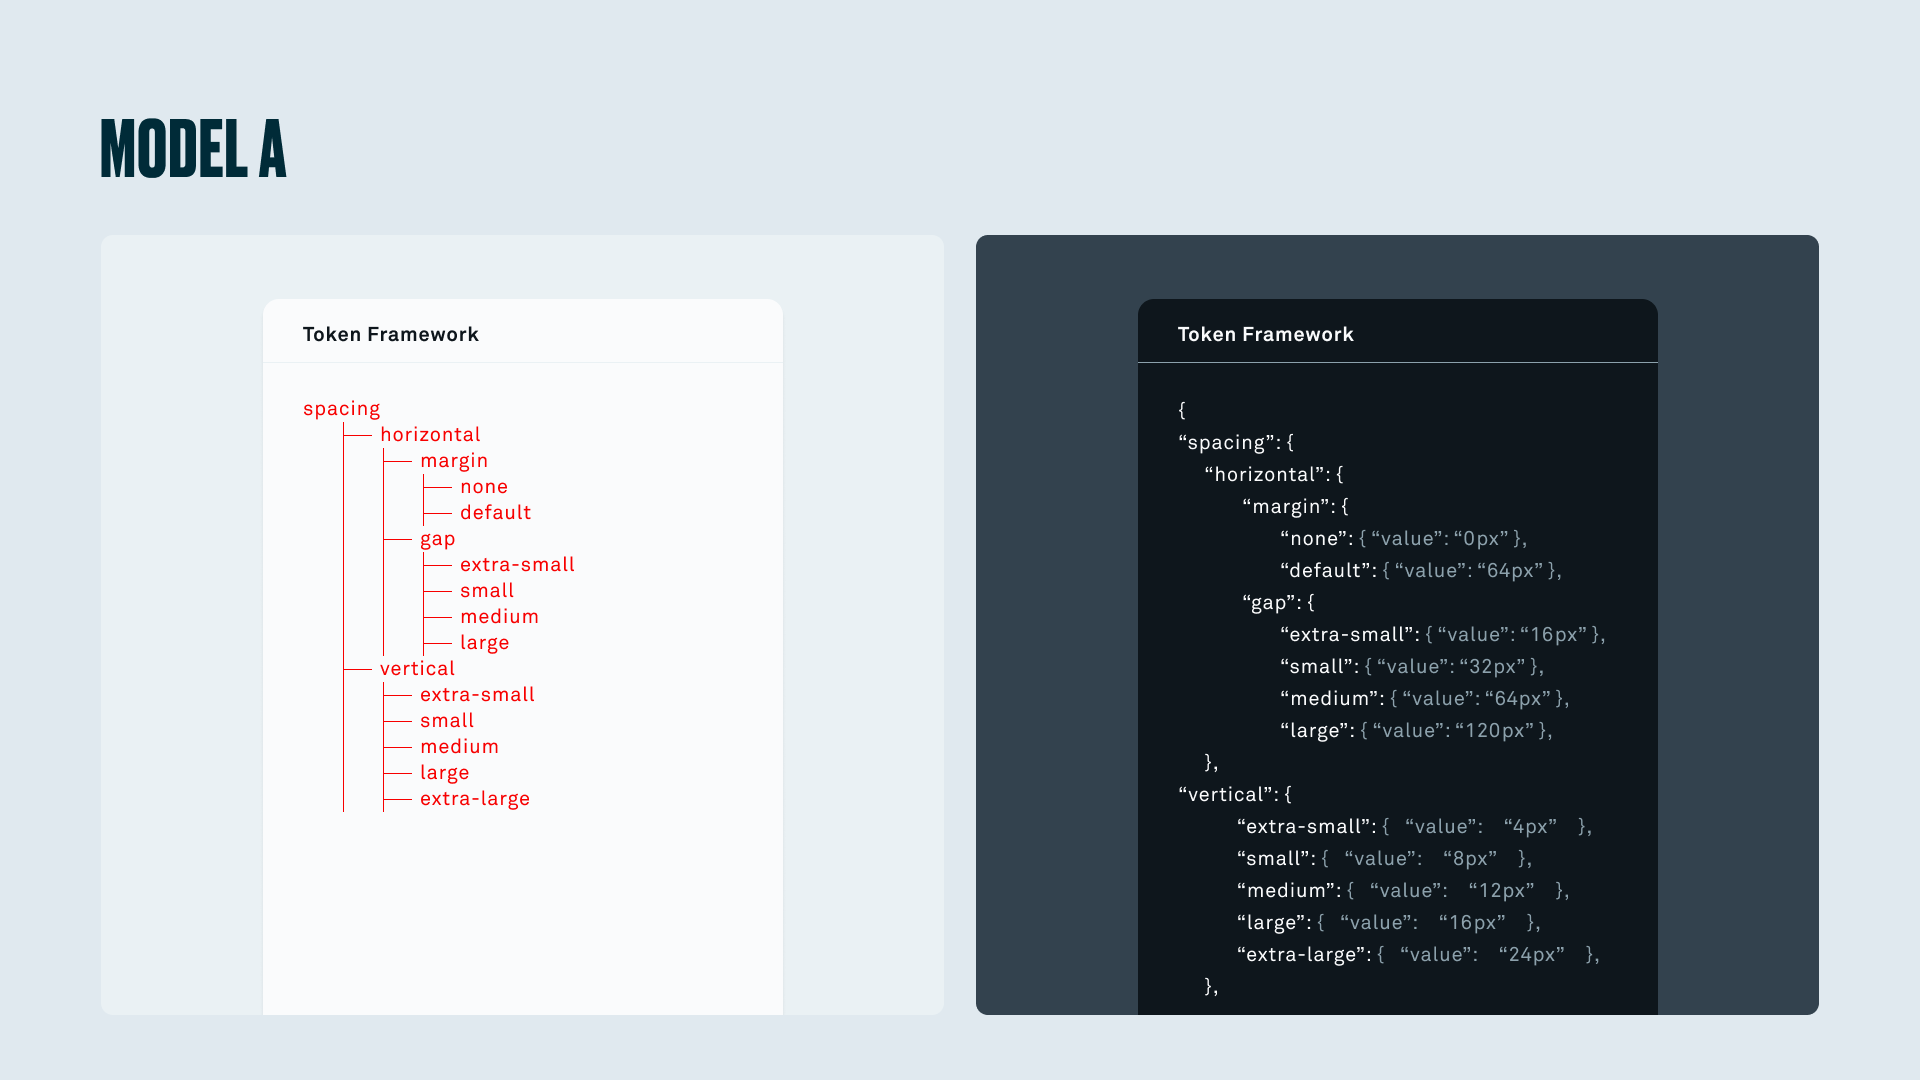
Task: Select large under the vertical node
Action: [445, 774]
